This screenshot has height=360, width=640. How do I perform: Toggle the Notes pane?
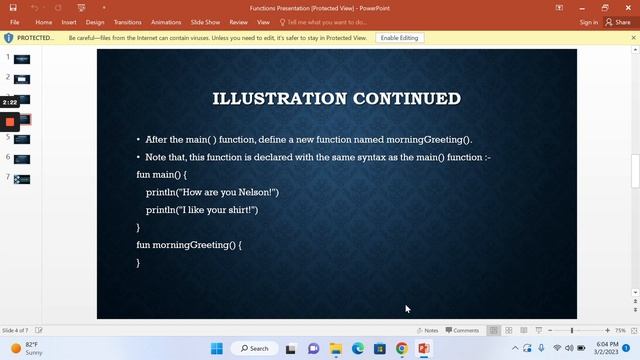[427, 330]
